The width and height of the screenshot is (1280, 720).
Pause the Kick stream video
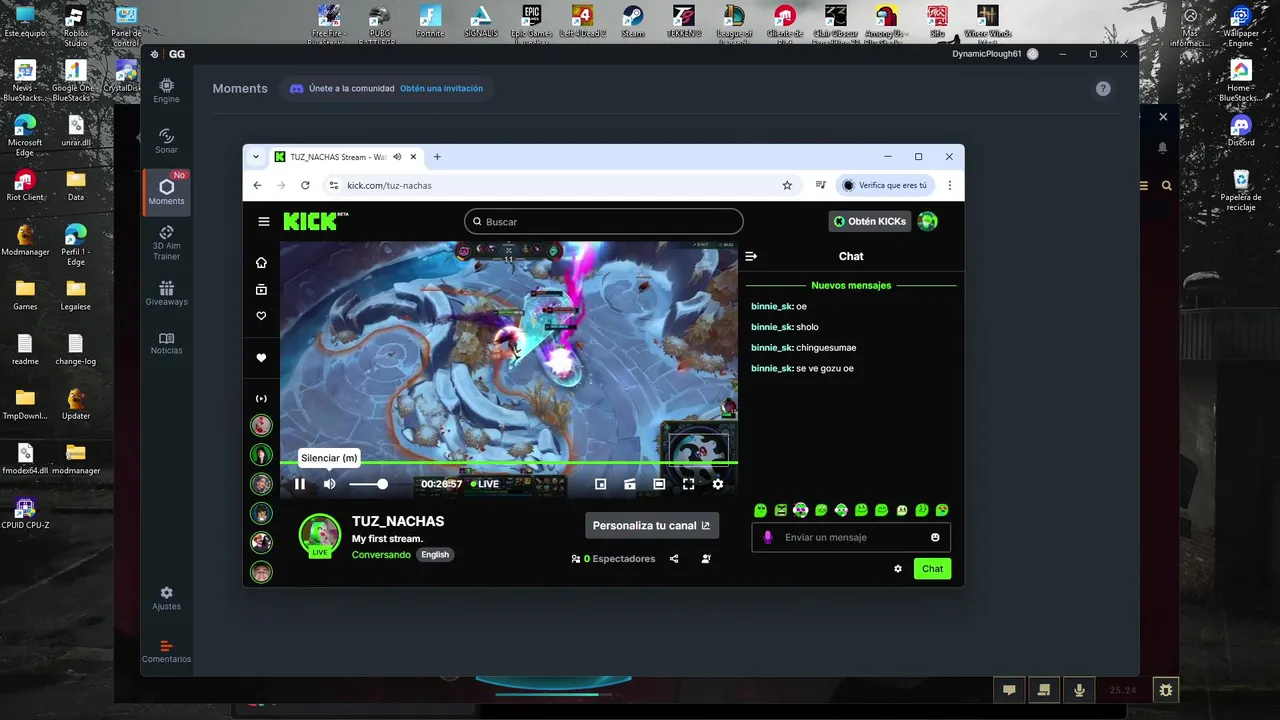click(x=300, y=484)
